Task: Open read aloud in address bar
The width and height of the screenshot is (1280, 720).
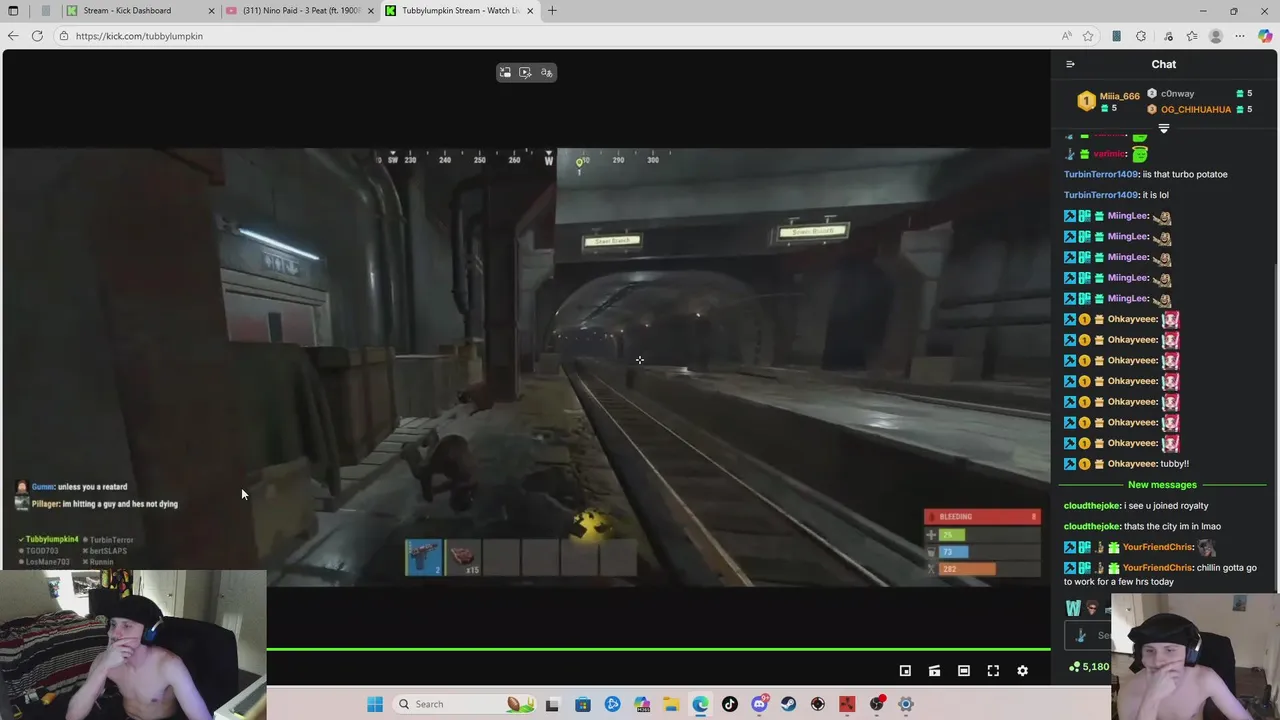Action: (x=1067, y=36)
